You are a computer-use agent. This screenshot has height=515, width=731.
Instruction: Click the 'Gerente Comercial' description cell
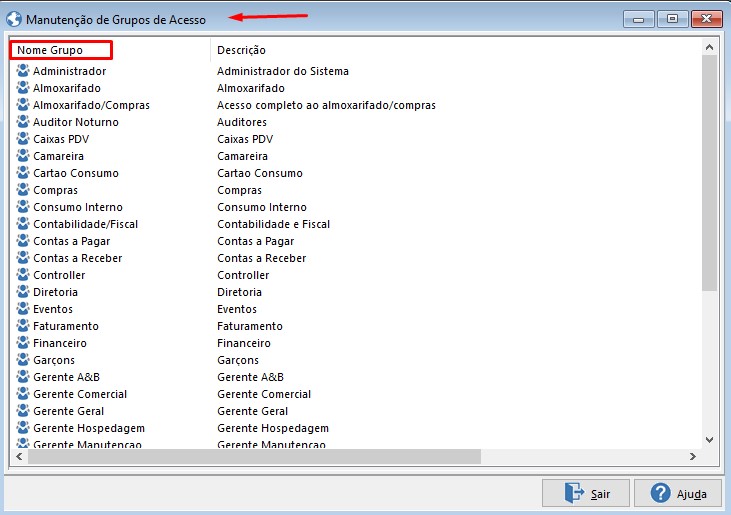pyautogui.click(x=264, y=394)
